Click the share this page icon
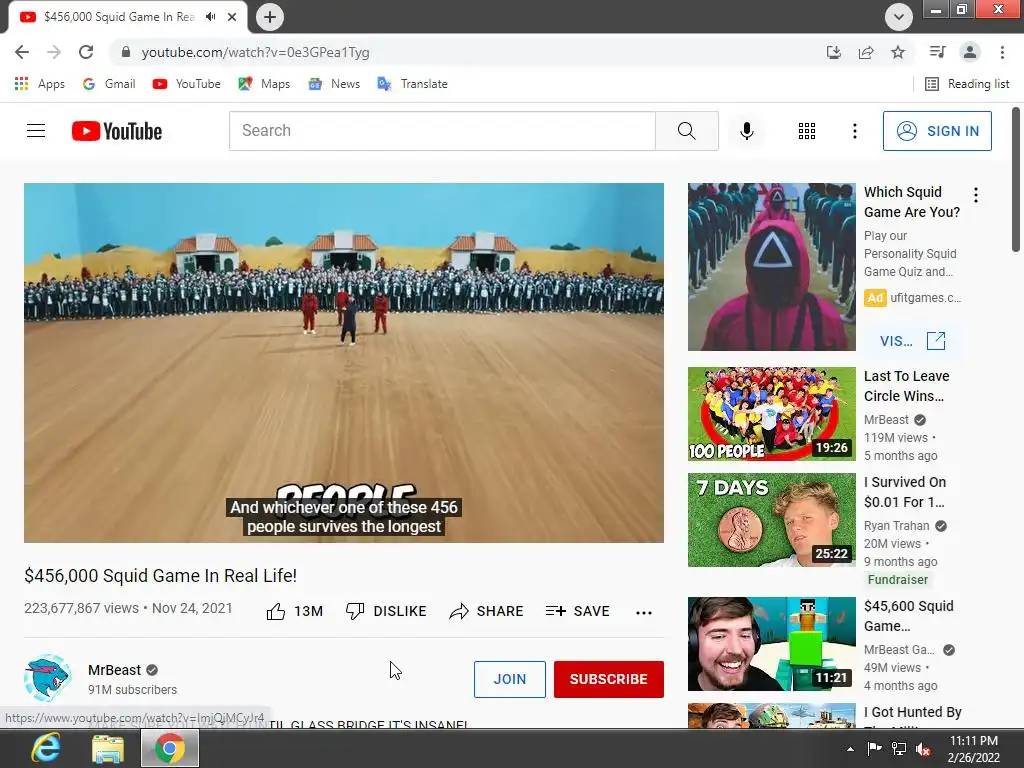The image size is (1024, 768). (866, 52)
